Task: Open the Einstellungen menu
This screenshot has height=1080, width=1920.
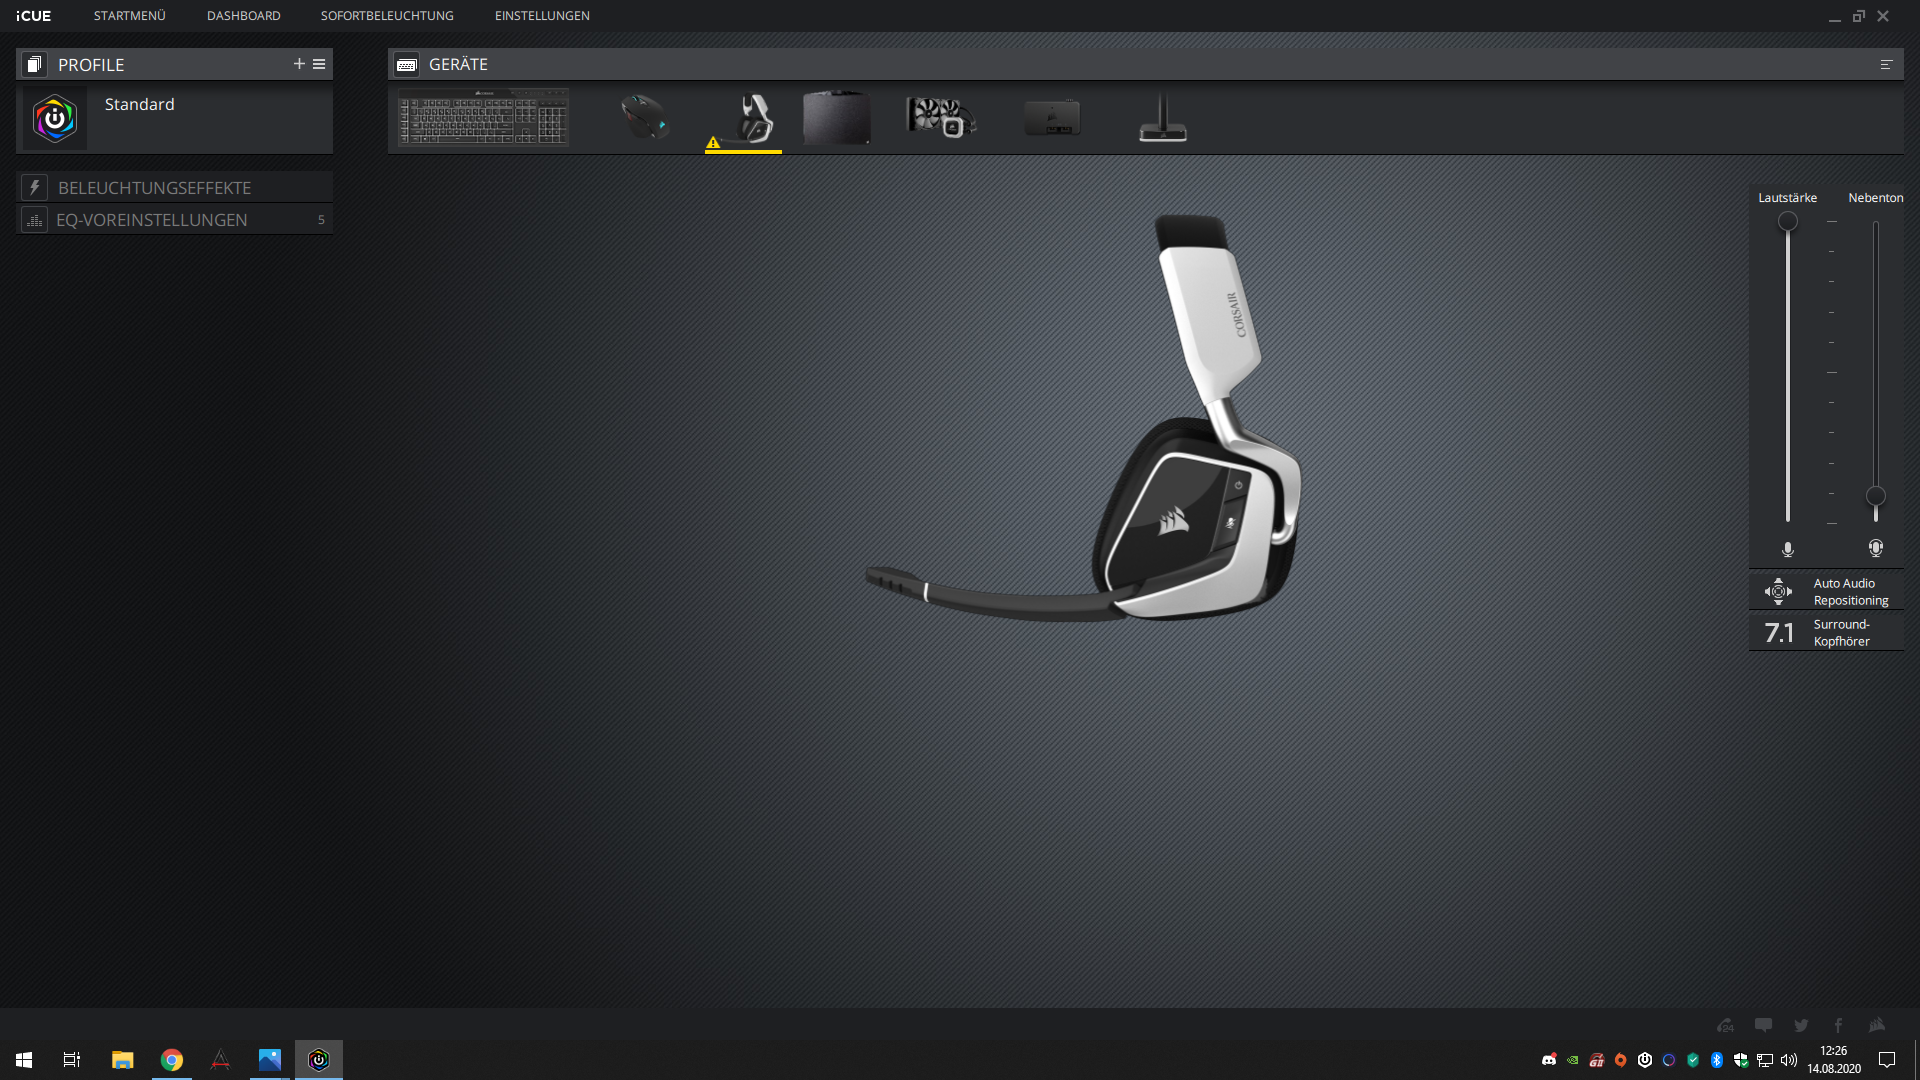Action: [542, 16]
